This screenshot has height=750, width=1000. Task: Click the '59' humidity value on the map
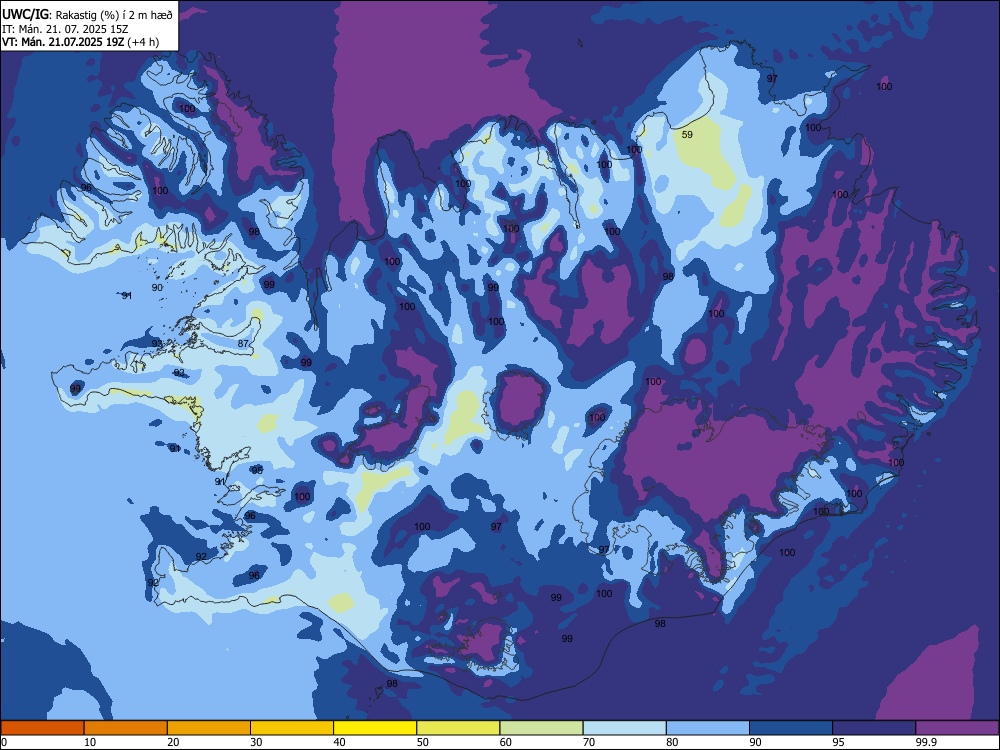coord(687,135)
